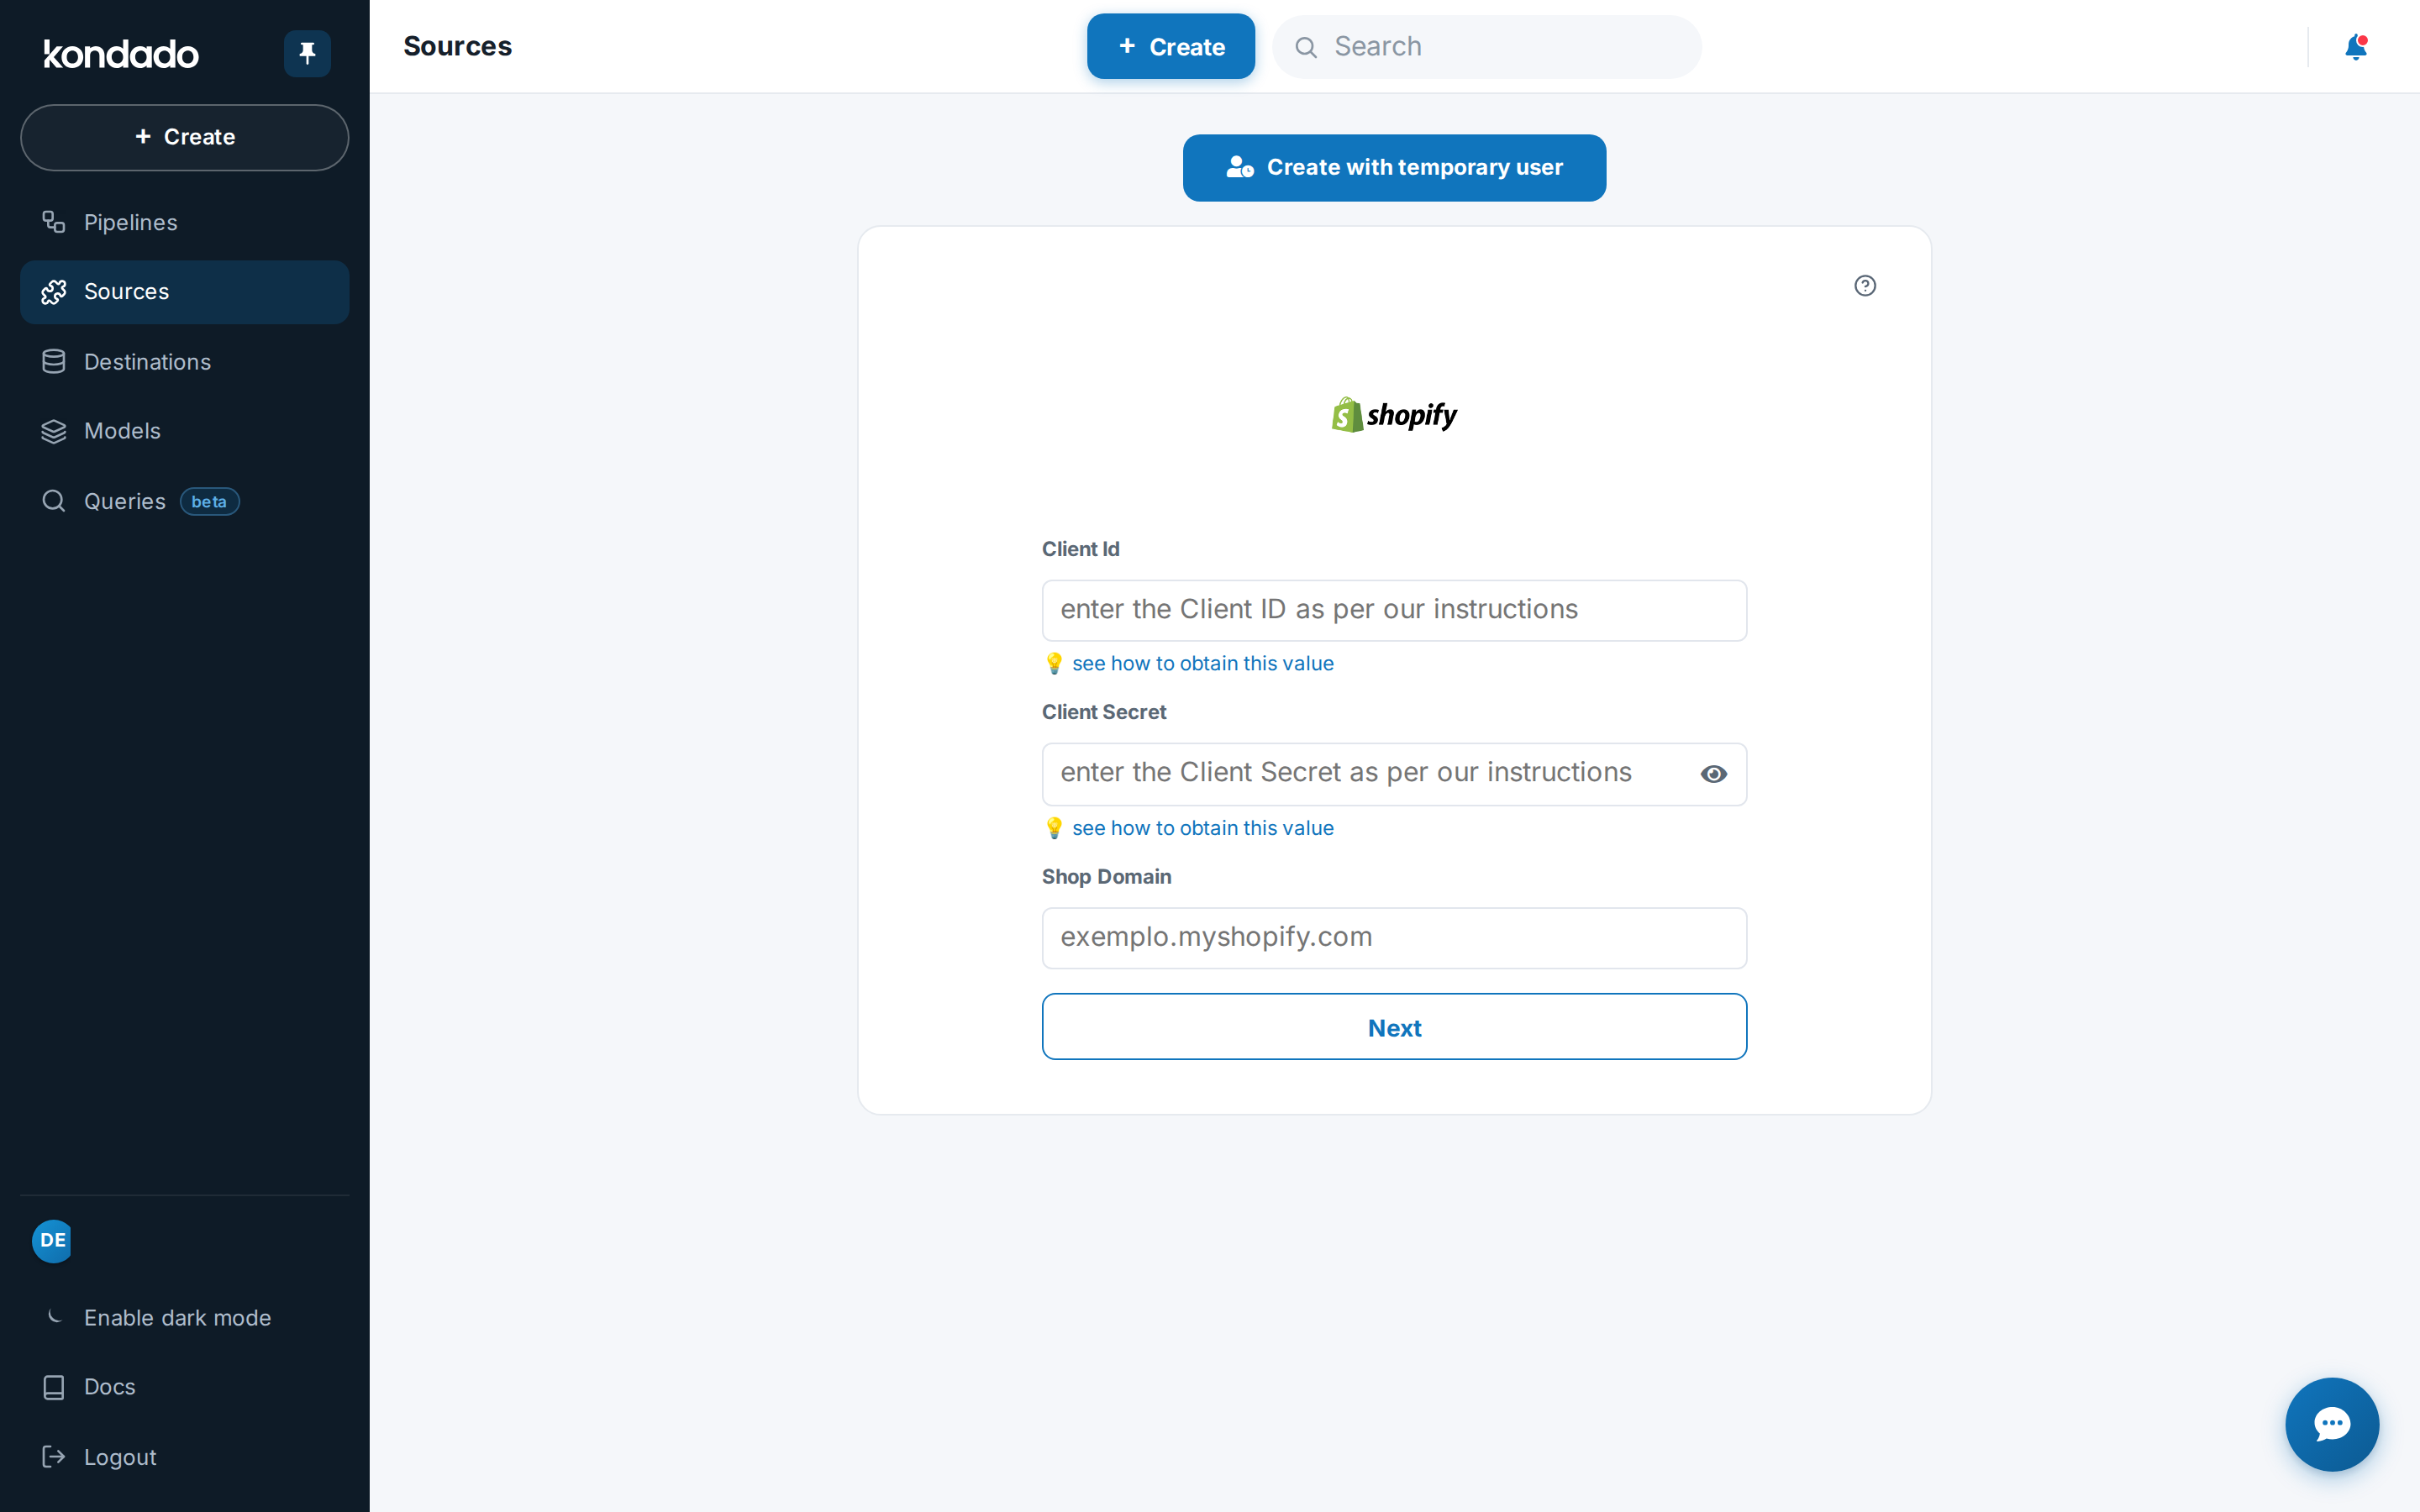Open Docs from the sidebar
This screenshot has width=2420, height=1512.
185,1387
